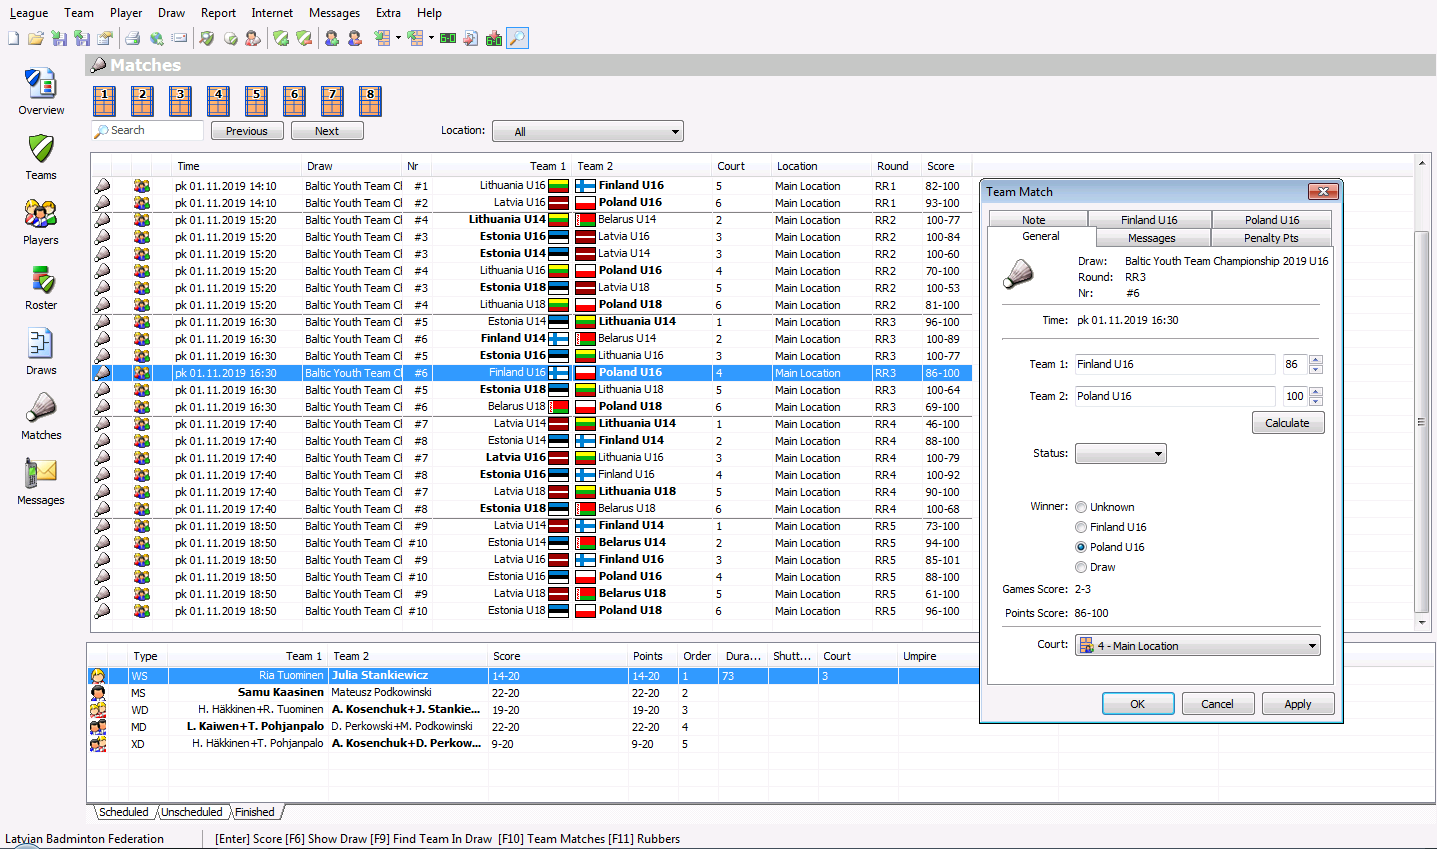The width and height of the screenshot is (1437, 849).
Task: Select court 4 icon above the match list
Action: [217, 100]
